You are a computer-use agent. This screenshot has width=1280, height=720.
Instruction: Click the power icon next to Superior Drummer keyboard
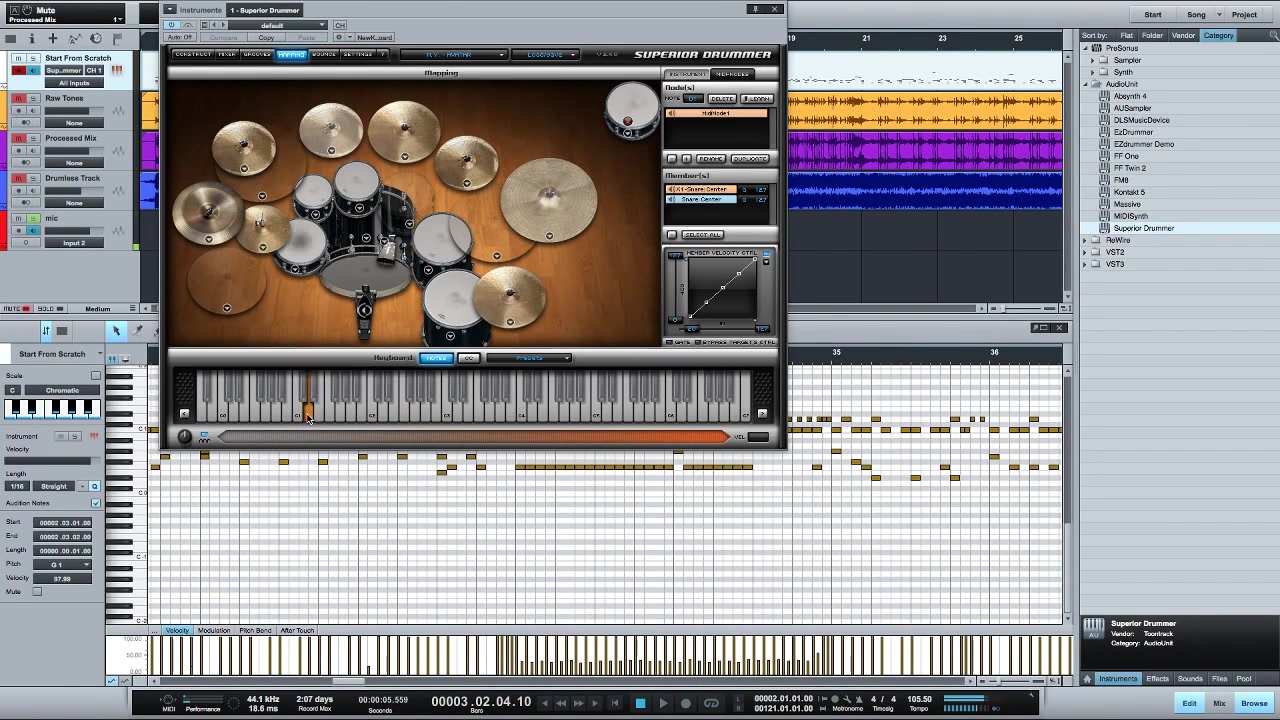184,436
